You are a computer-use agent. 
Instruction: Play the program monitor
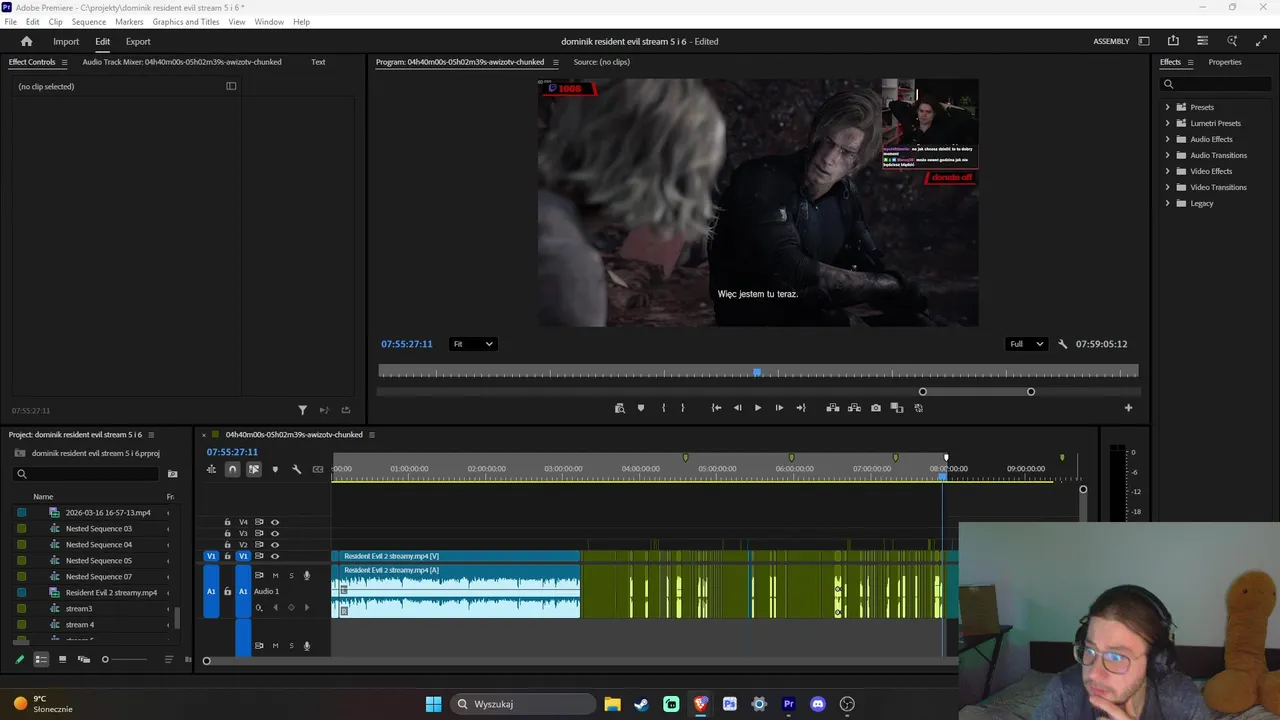click(x=758, y=408)
